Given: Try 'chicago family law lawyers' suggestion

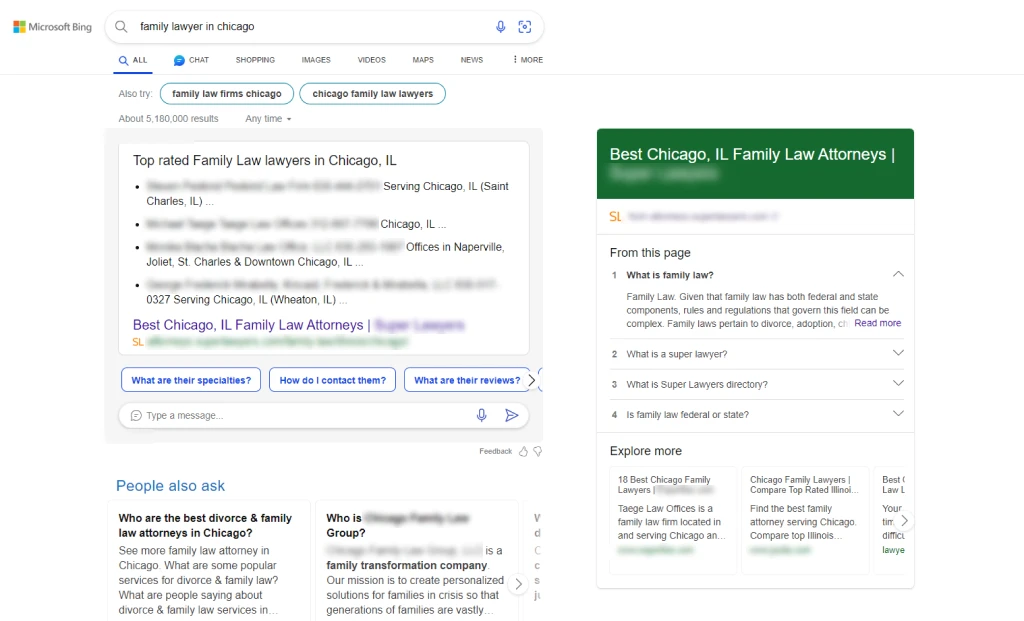Looking at the screenshot, I should (x=372, y=93).
